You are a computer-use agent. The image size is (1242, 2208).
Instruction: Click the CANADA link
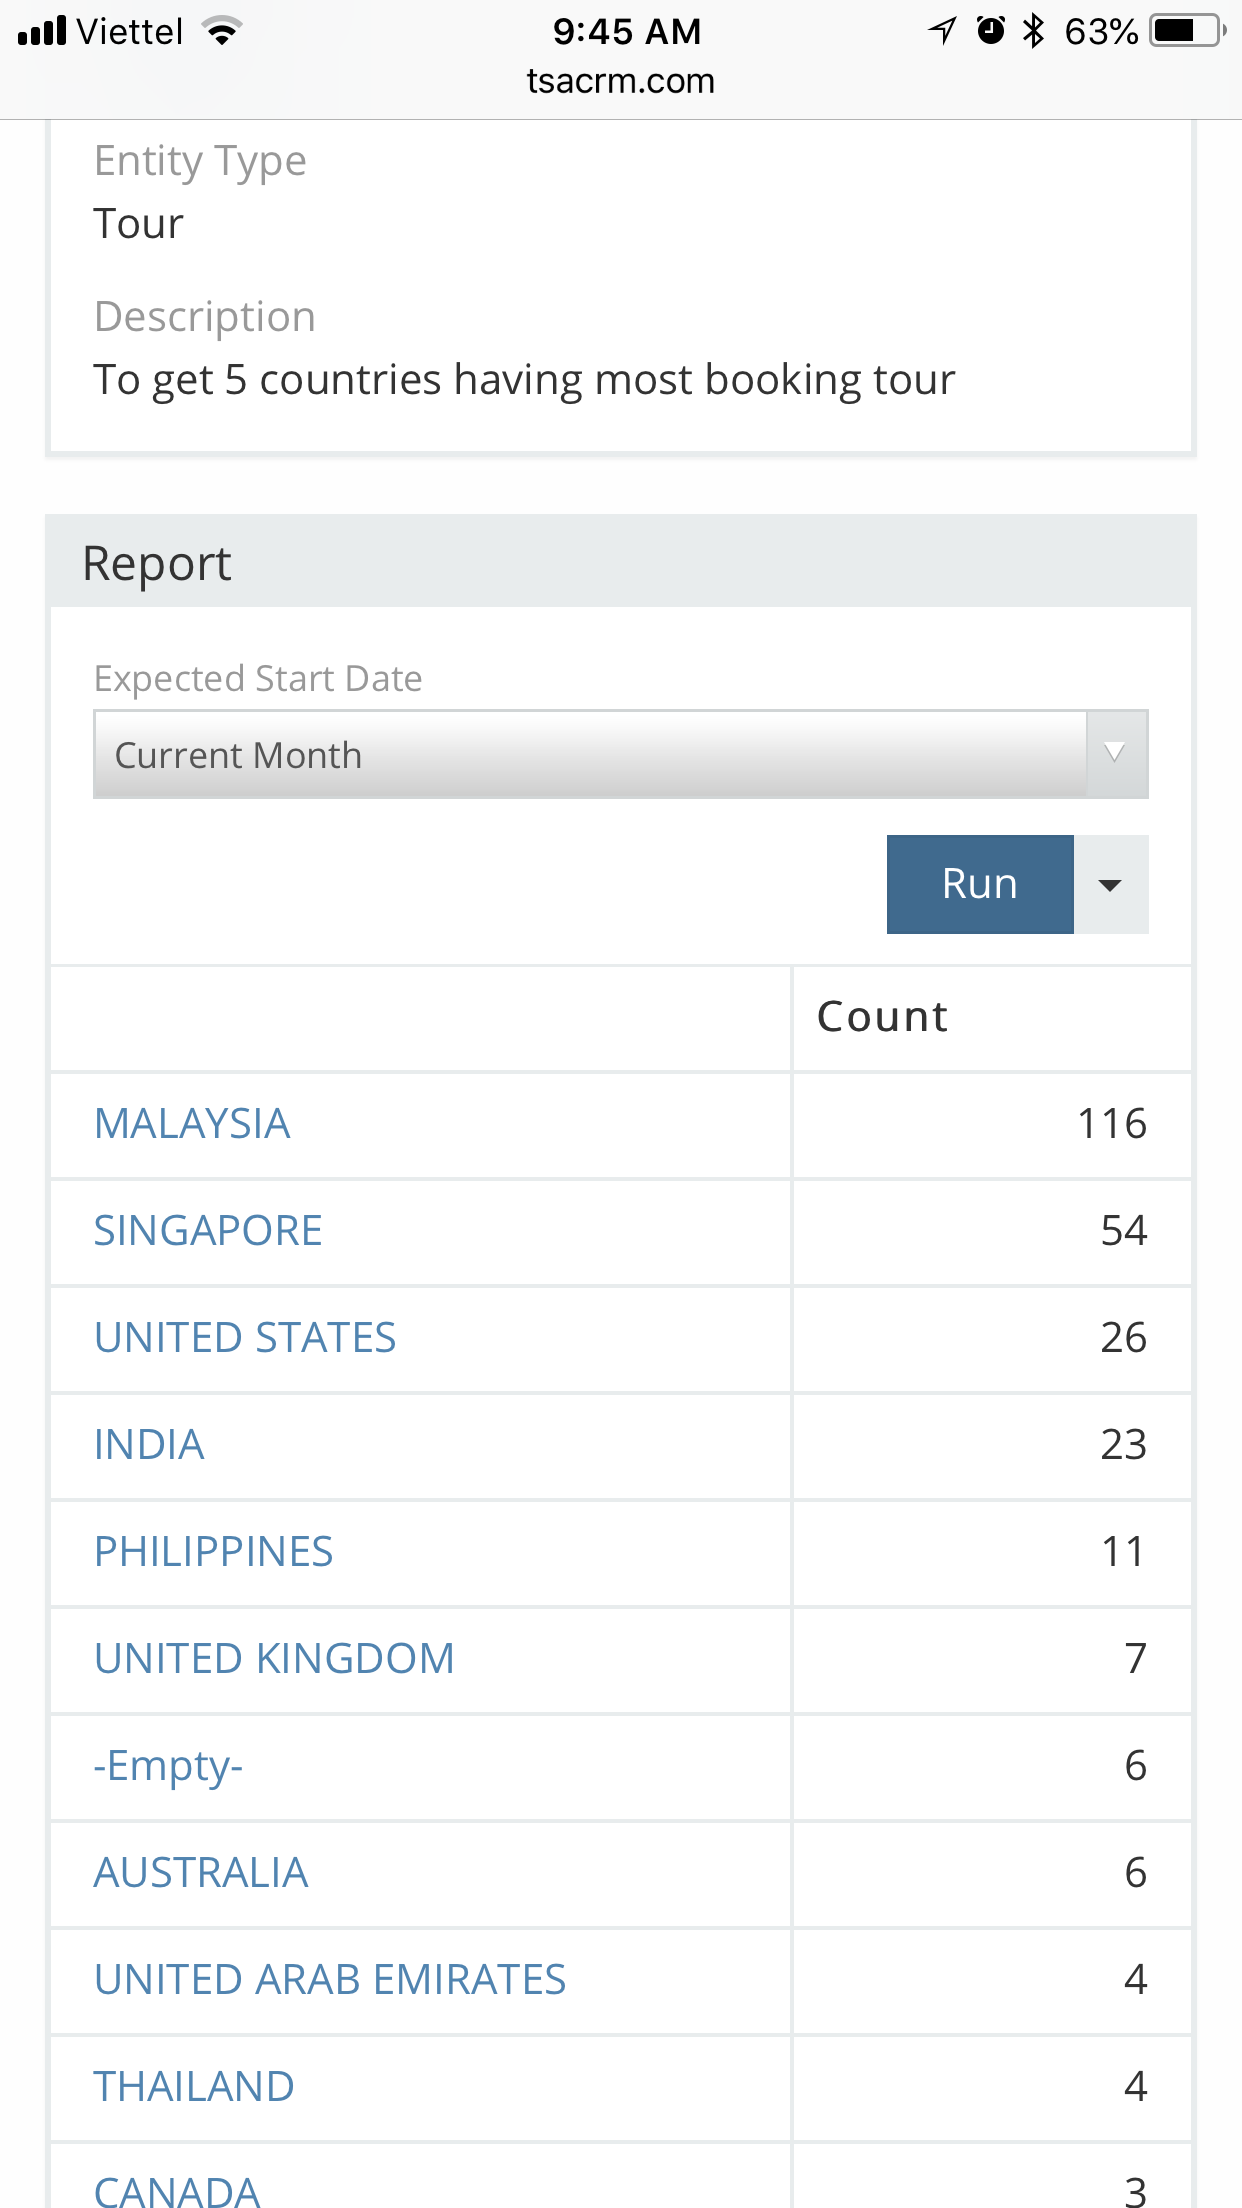click(x=177, y=2190)
